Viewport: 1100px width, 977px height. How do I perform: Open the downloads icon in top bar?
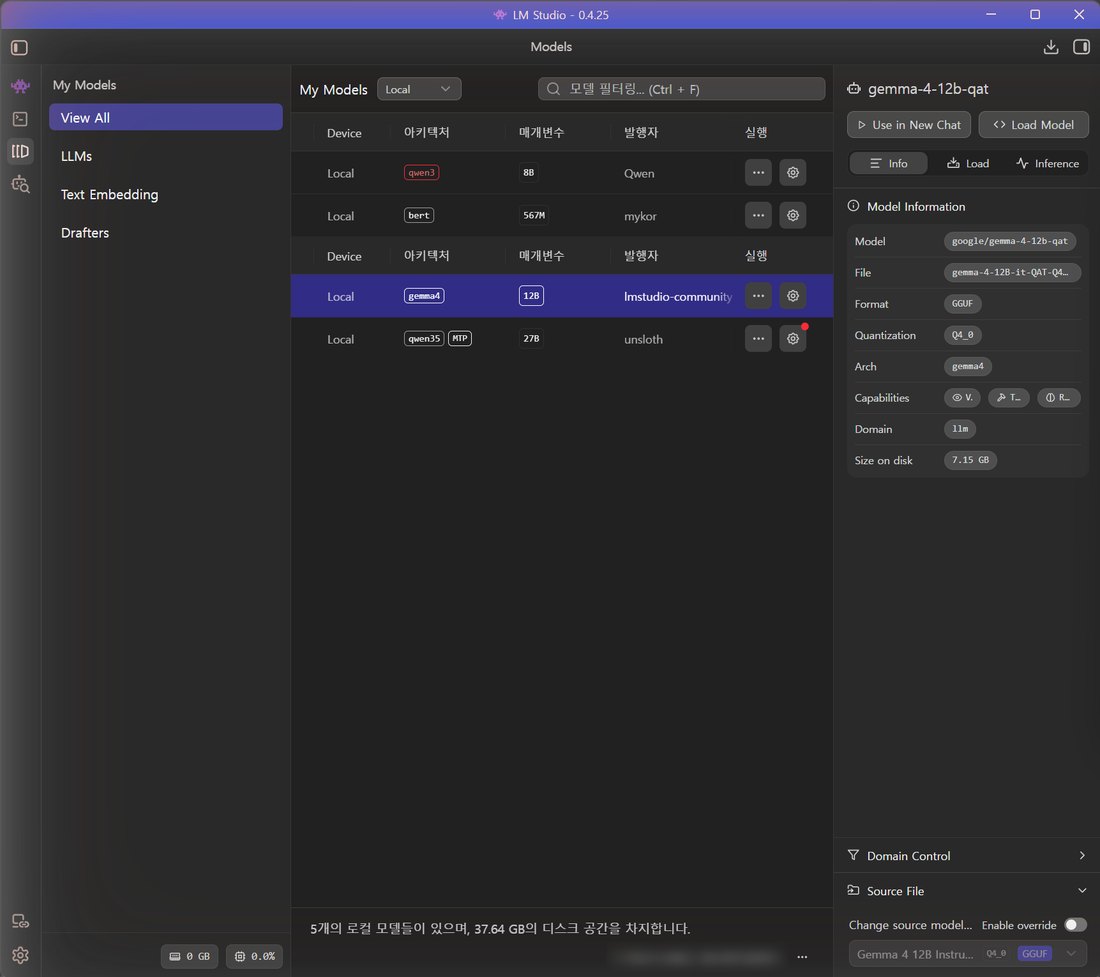[x=1050, y=47]
